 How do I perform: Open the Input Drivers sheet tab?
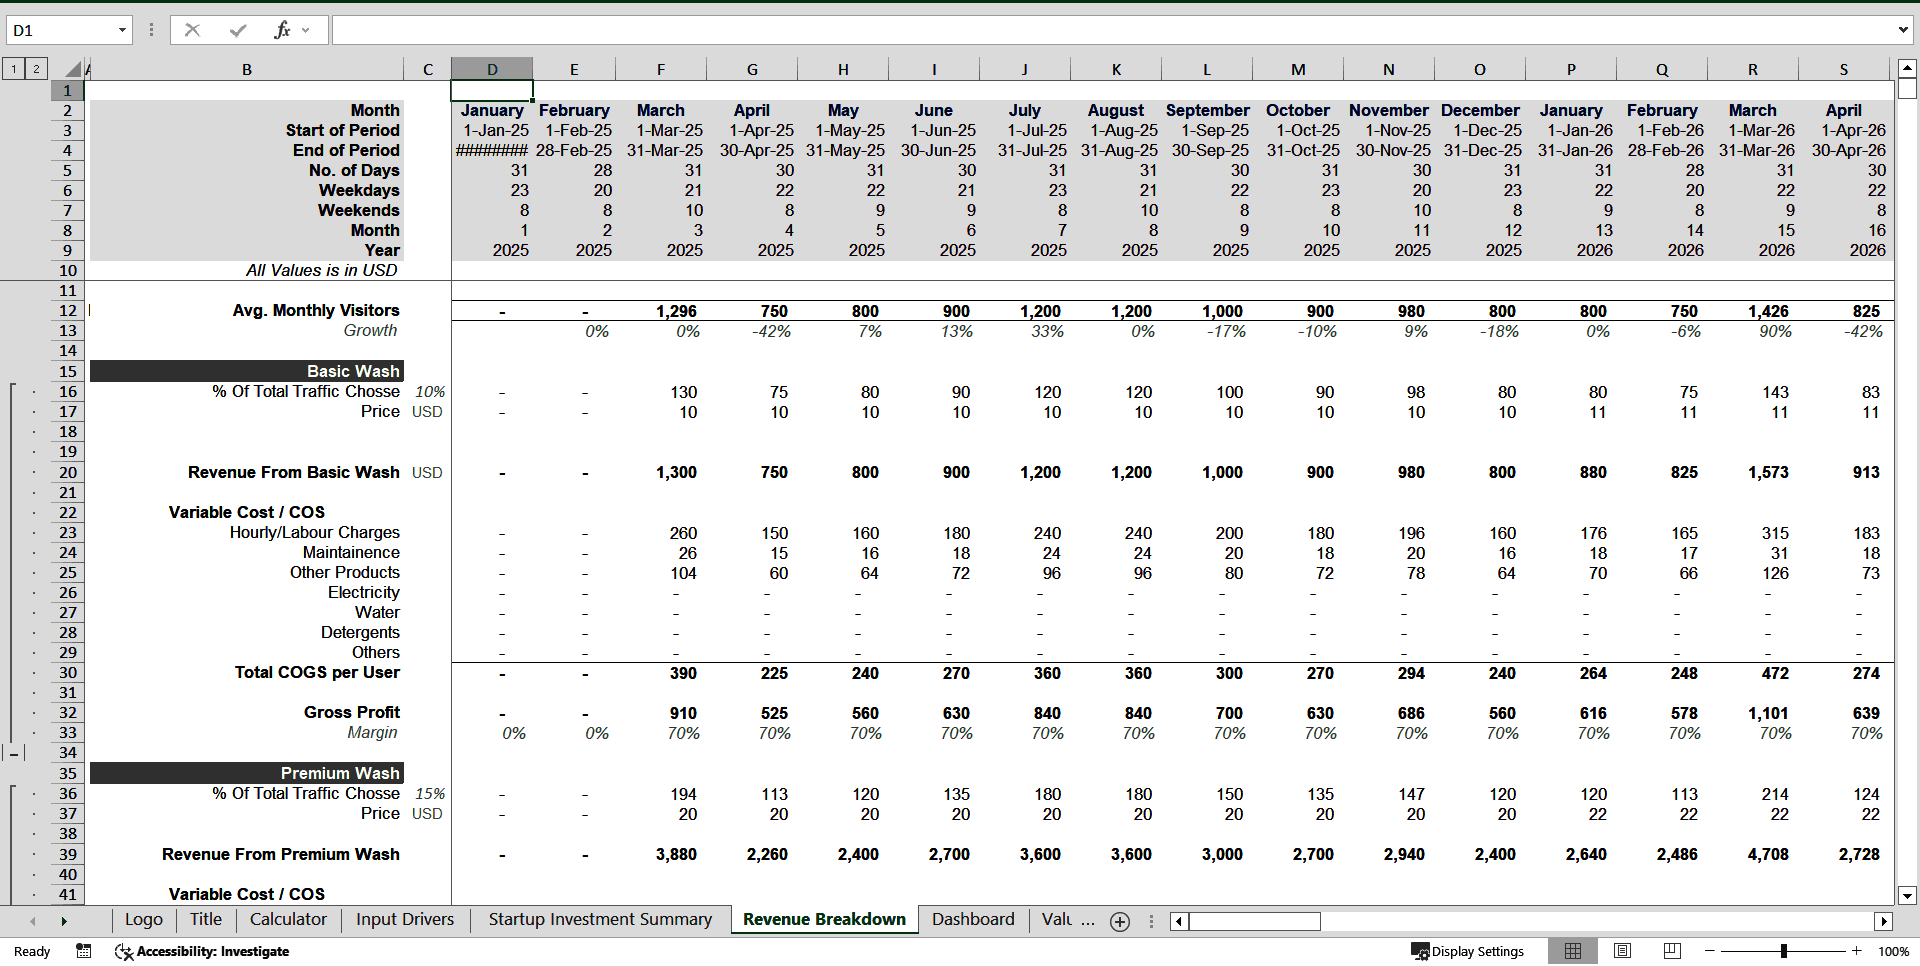(405, 920)
